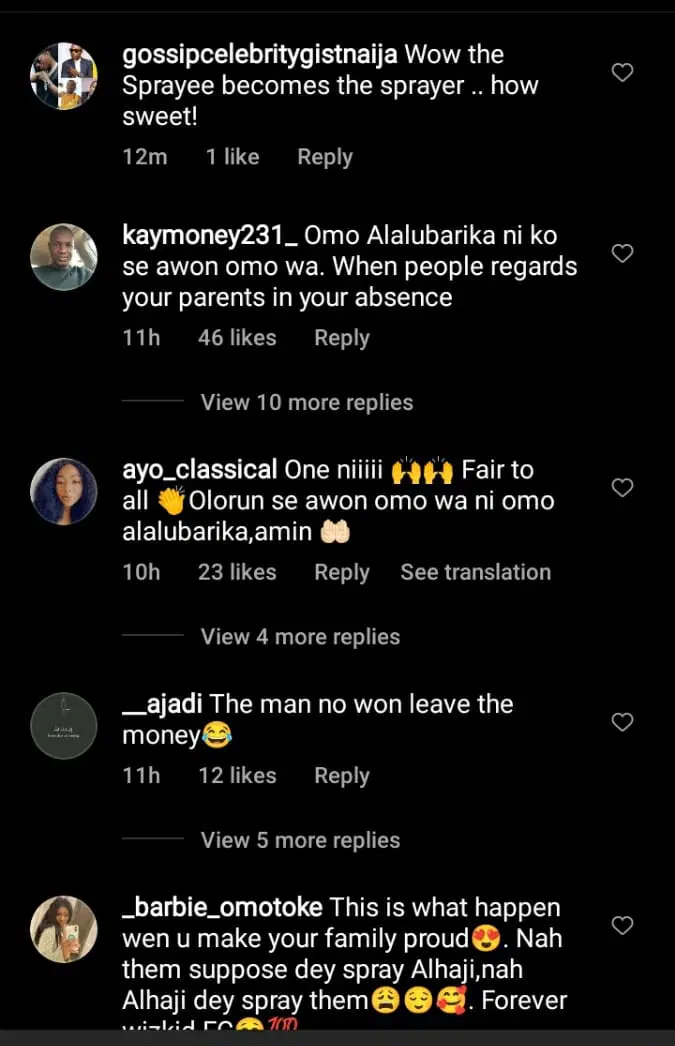This screenshot has width=675, height=1046.
Task: Open the ayo_classical username link
Action: pyautogui.click(x=200, y=469)
